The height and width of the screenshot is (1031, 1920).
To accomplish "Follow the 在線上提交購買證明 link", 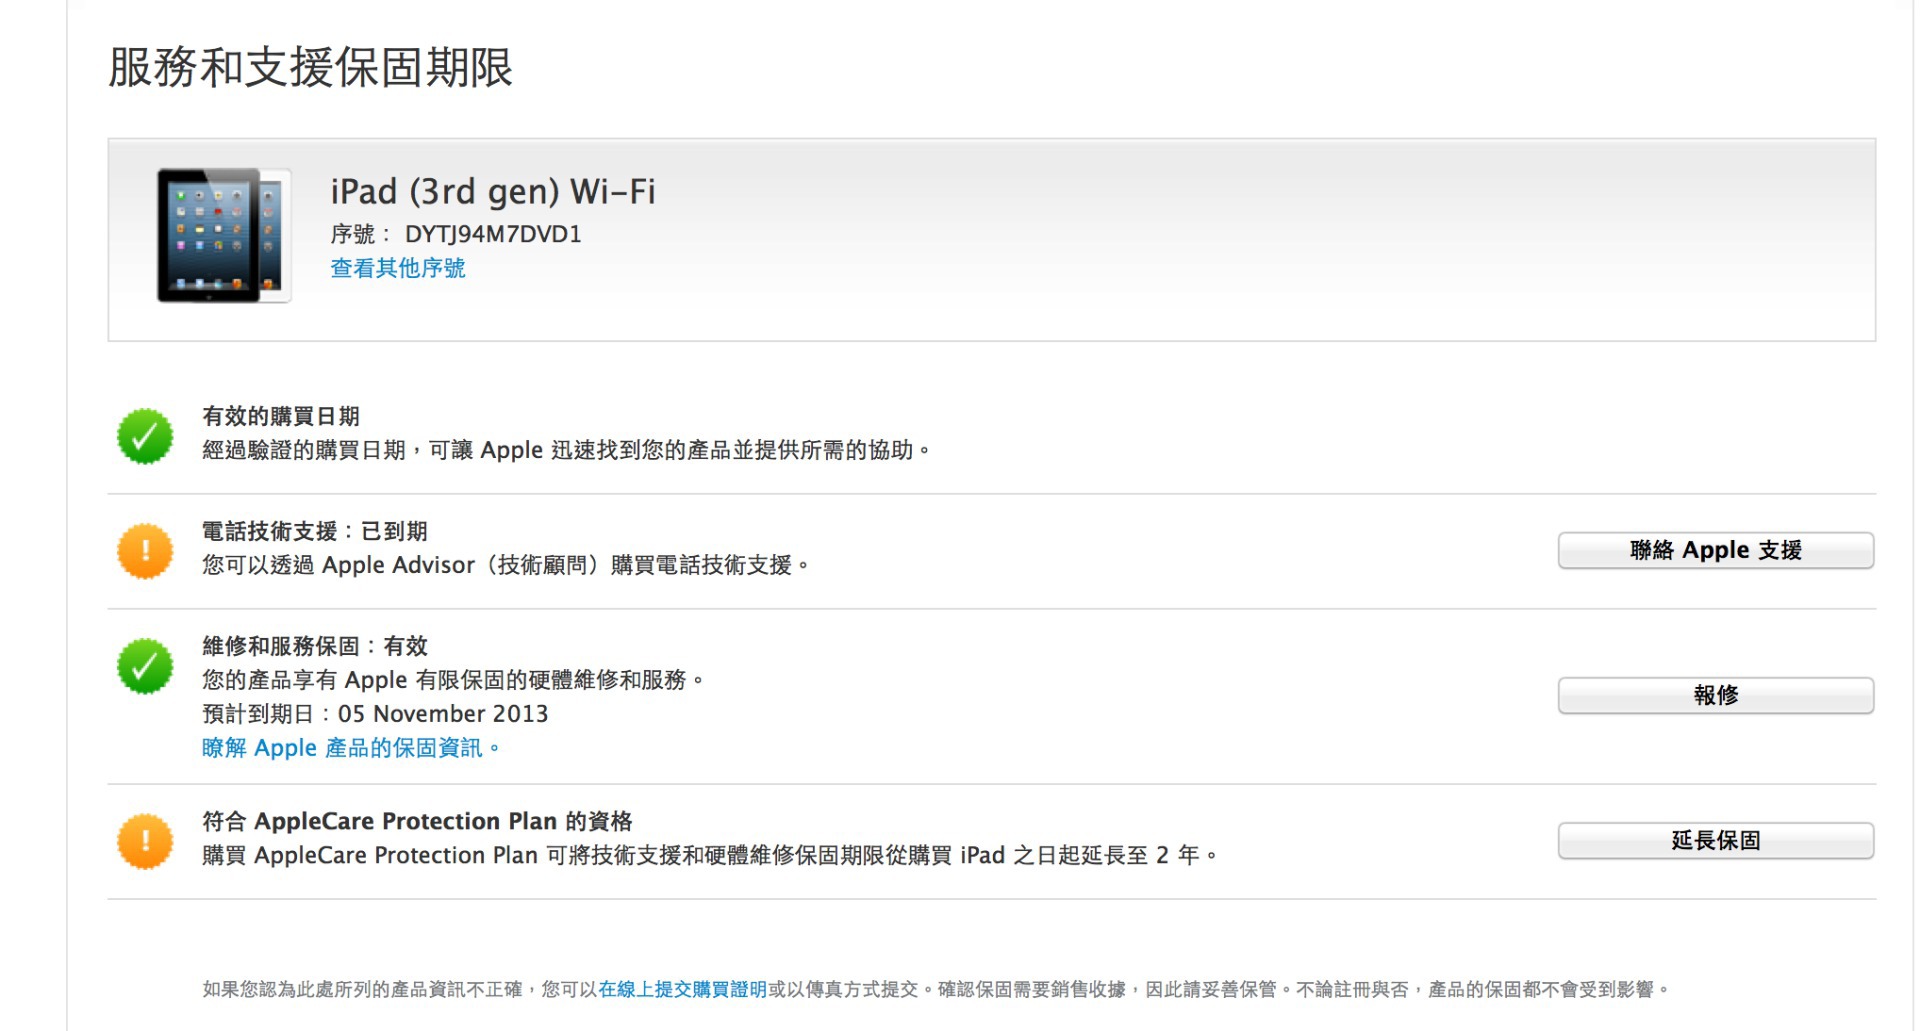I will tap(682, 989).
